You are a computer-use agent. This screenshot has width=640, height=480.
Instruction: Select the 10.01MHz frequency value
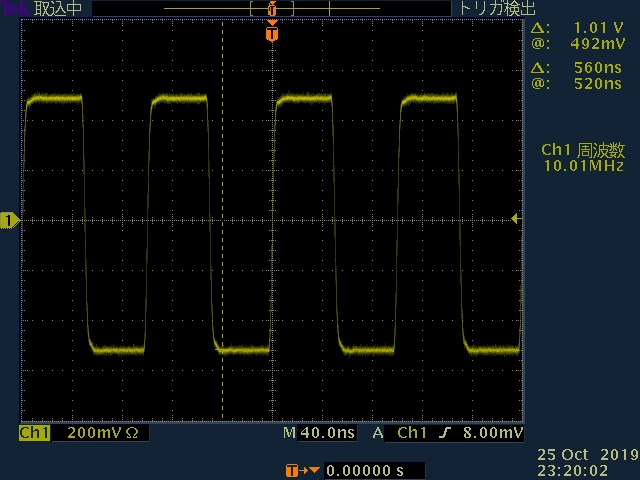coord(583,165)
